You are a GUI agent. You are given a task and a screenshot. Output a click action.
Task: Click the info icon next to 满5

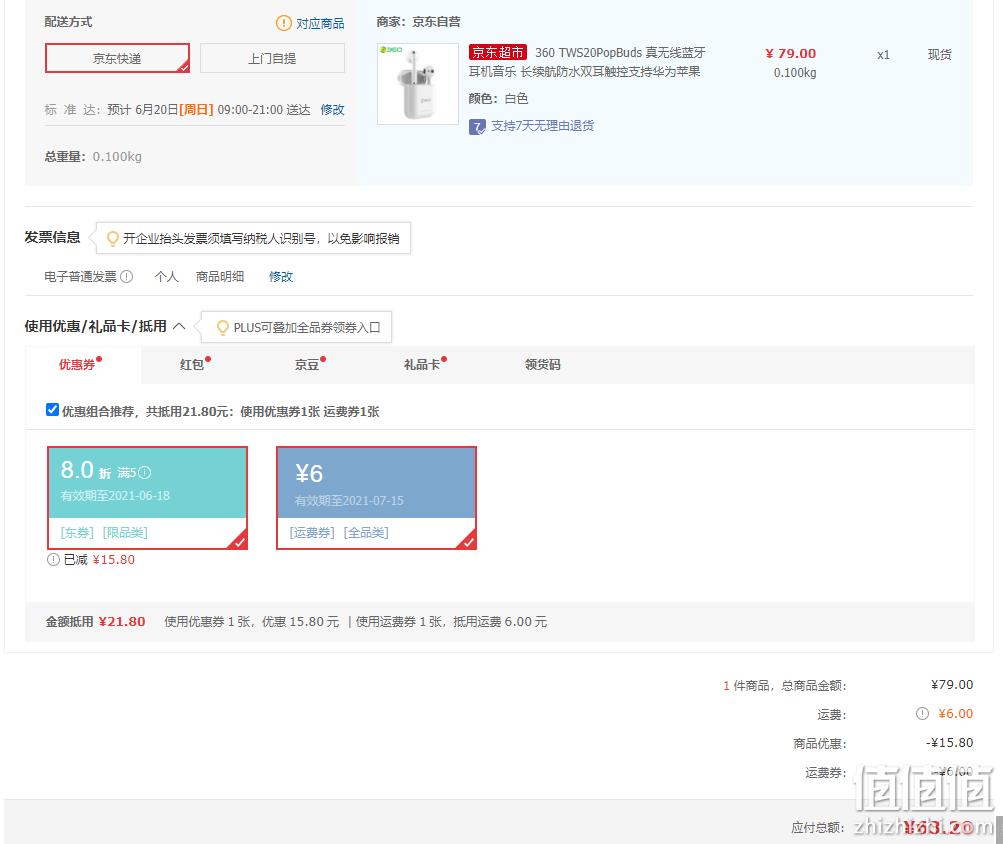[145, 472]
